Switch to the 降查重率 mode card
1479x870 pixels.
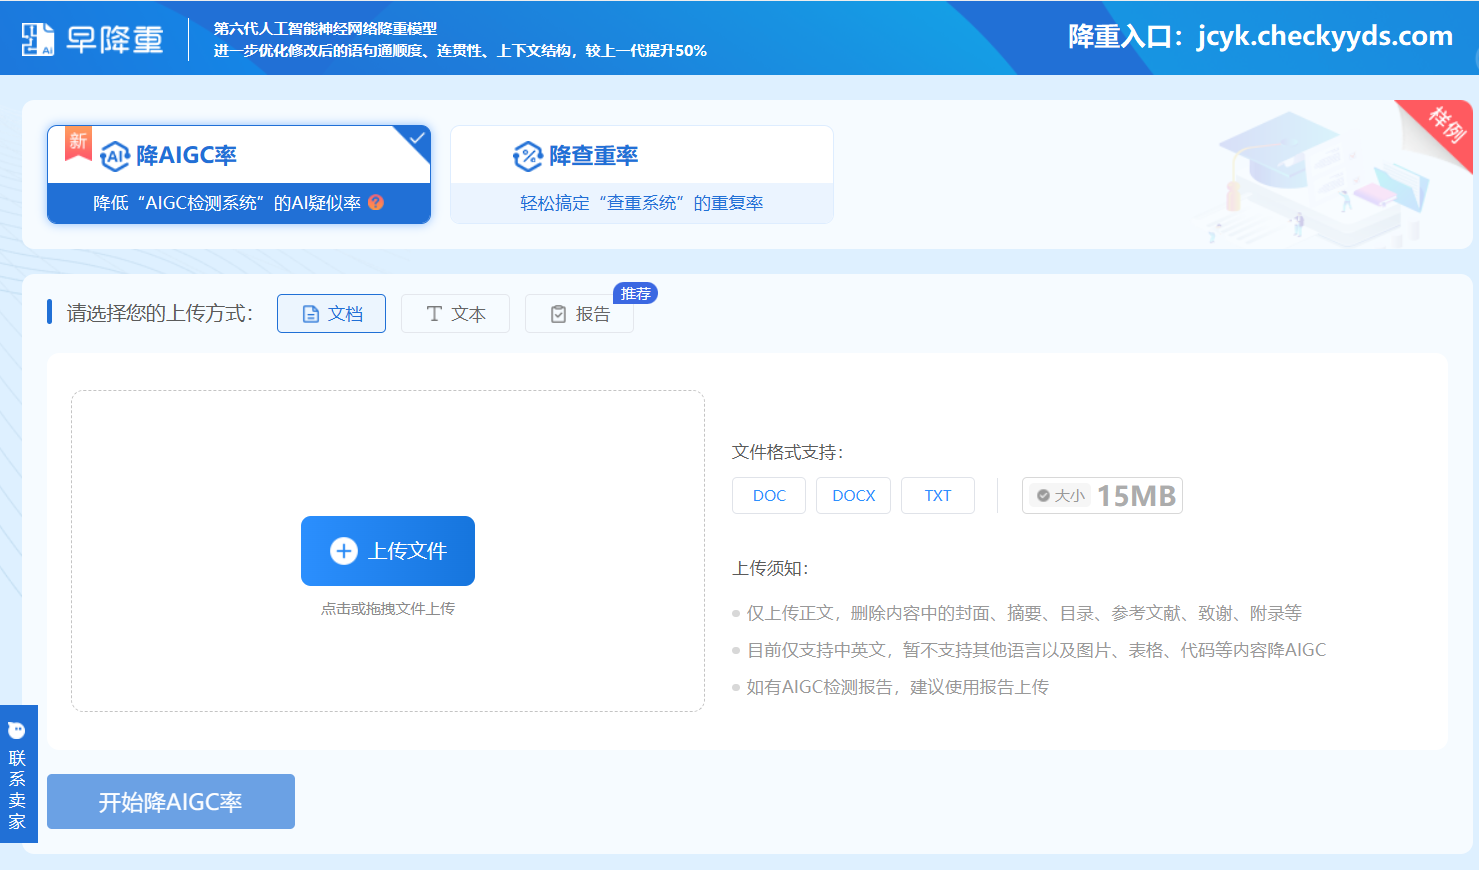[642, 174]
